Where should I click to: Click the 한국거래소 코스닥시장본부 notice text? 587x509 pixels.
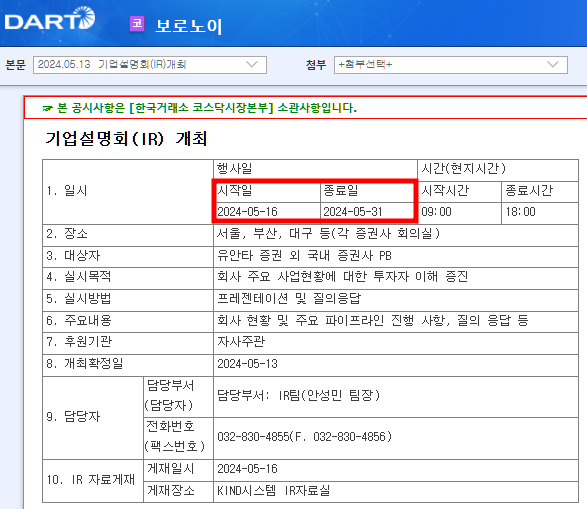pyautogui.click(x=201, y=108)
